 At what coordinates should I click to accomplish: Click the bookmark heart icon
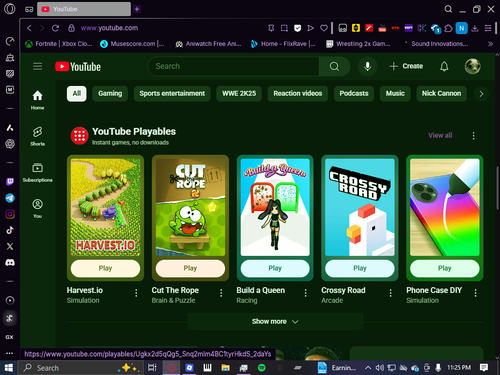324,28
